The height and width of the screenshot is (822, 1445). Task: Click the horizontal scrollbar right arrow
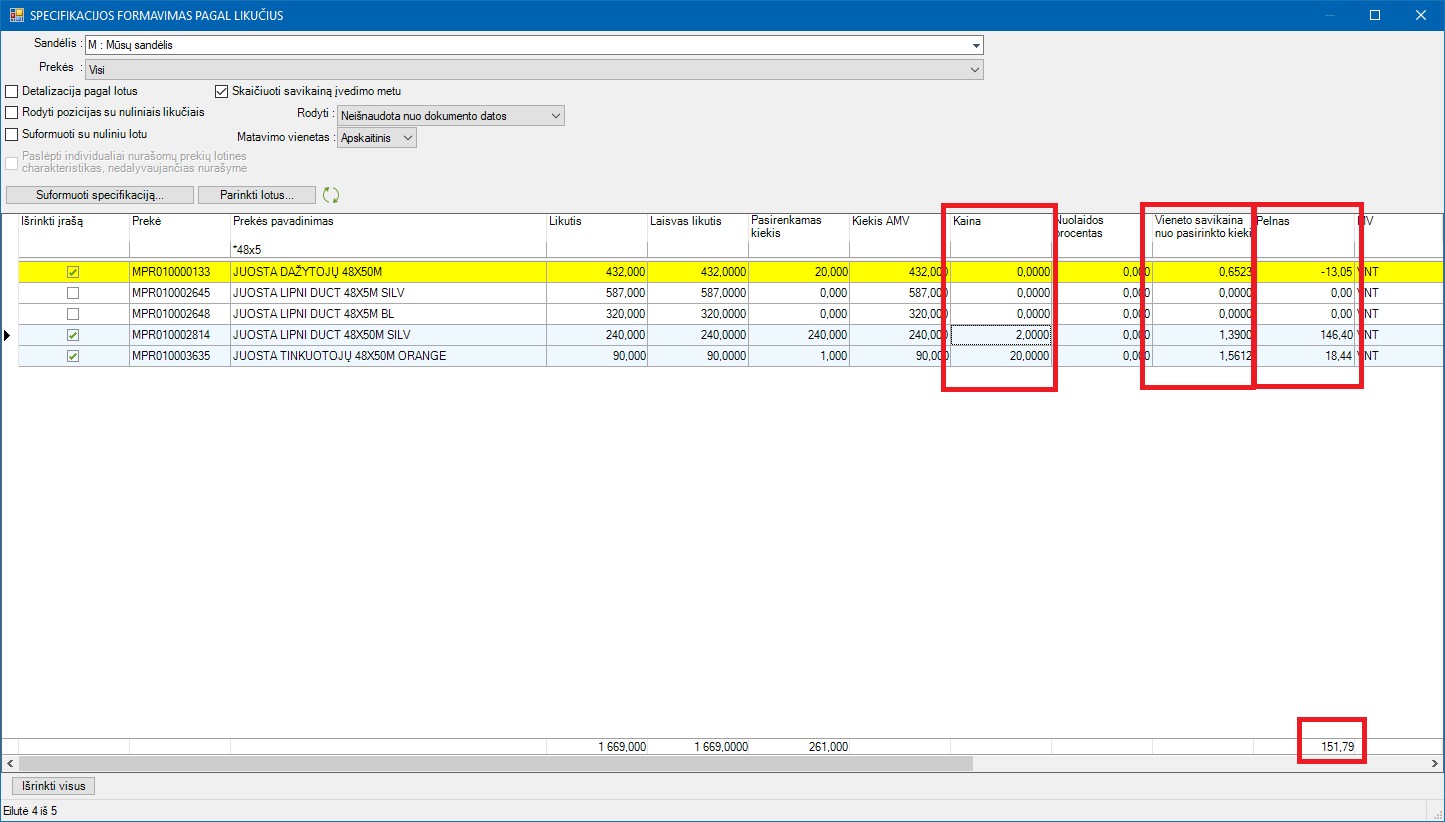(1435, 763)
